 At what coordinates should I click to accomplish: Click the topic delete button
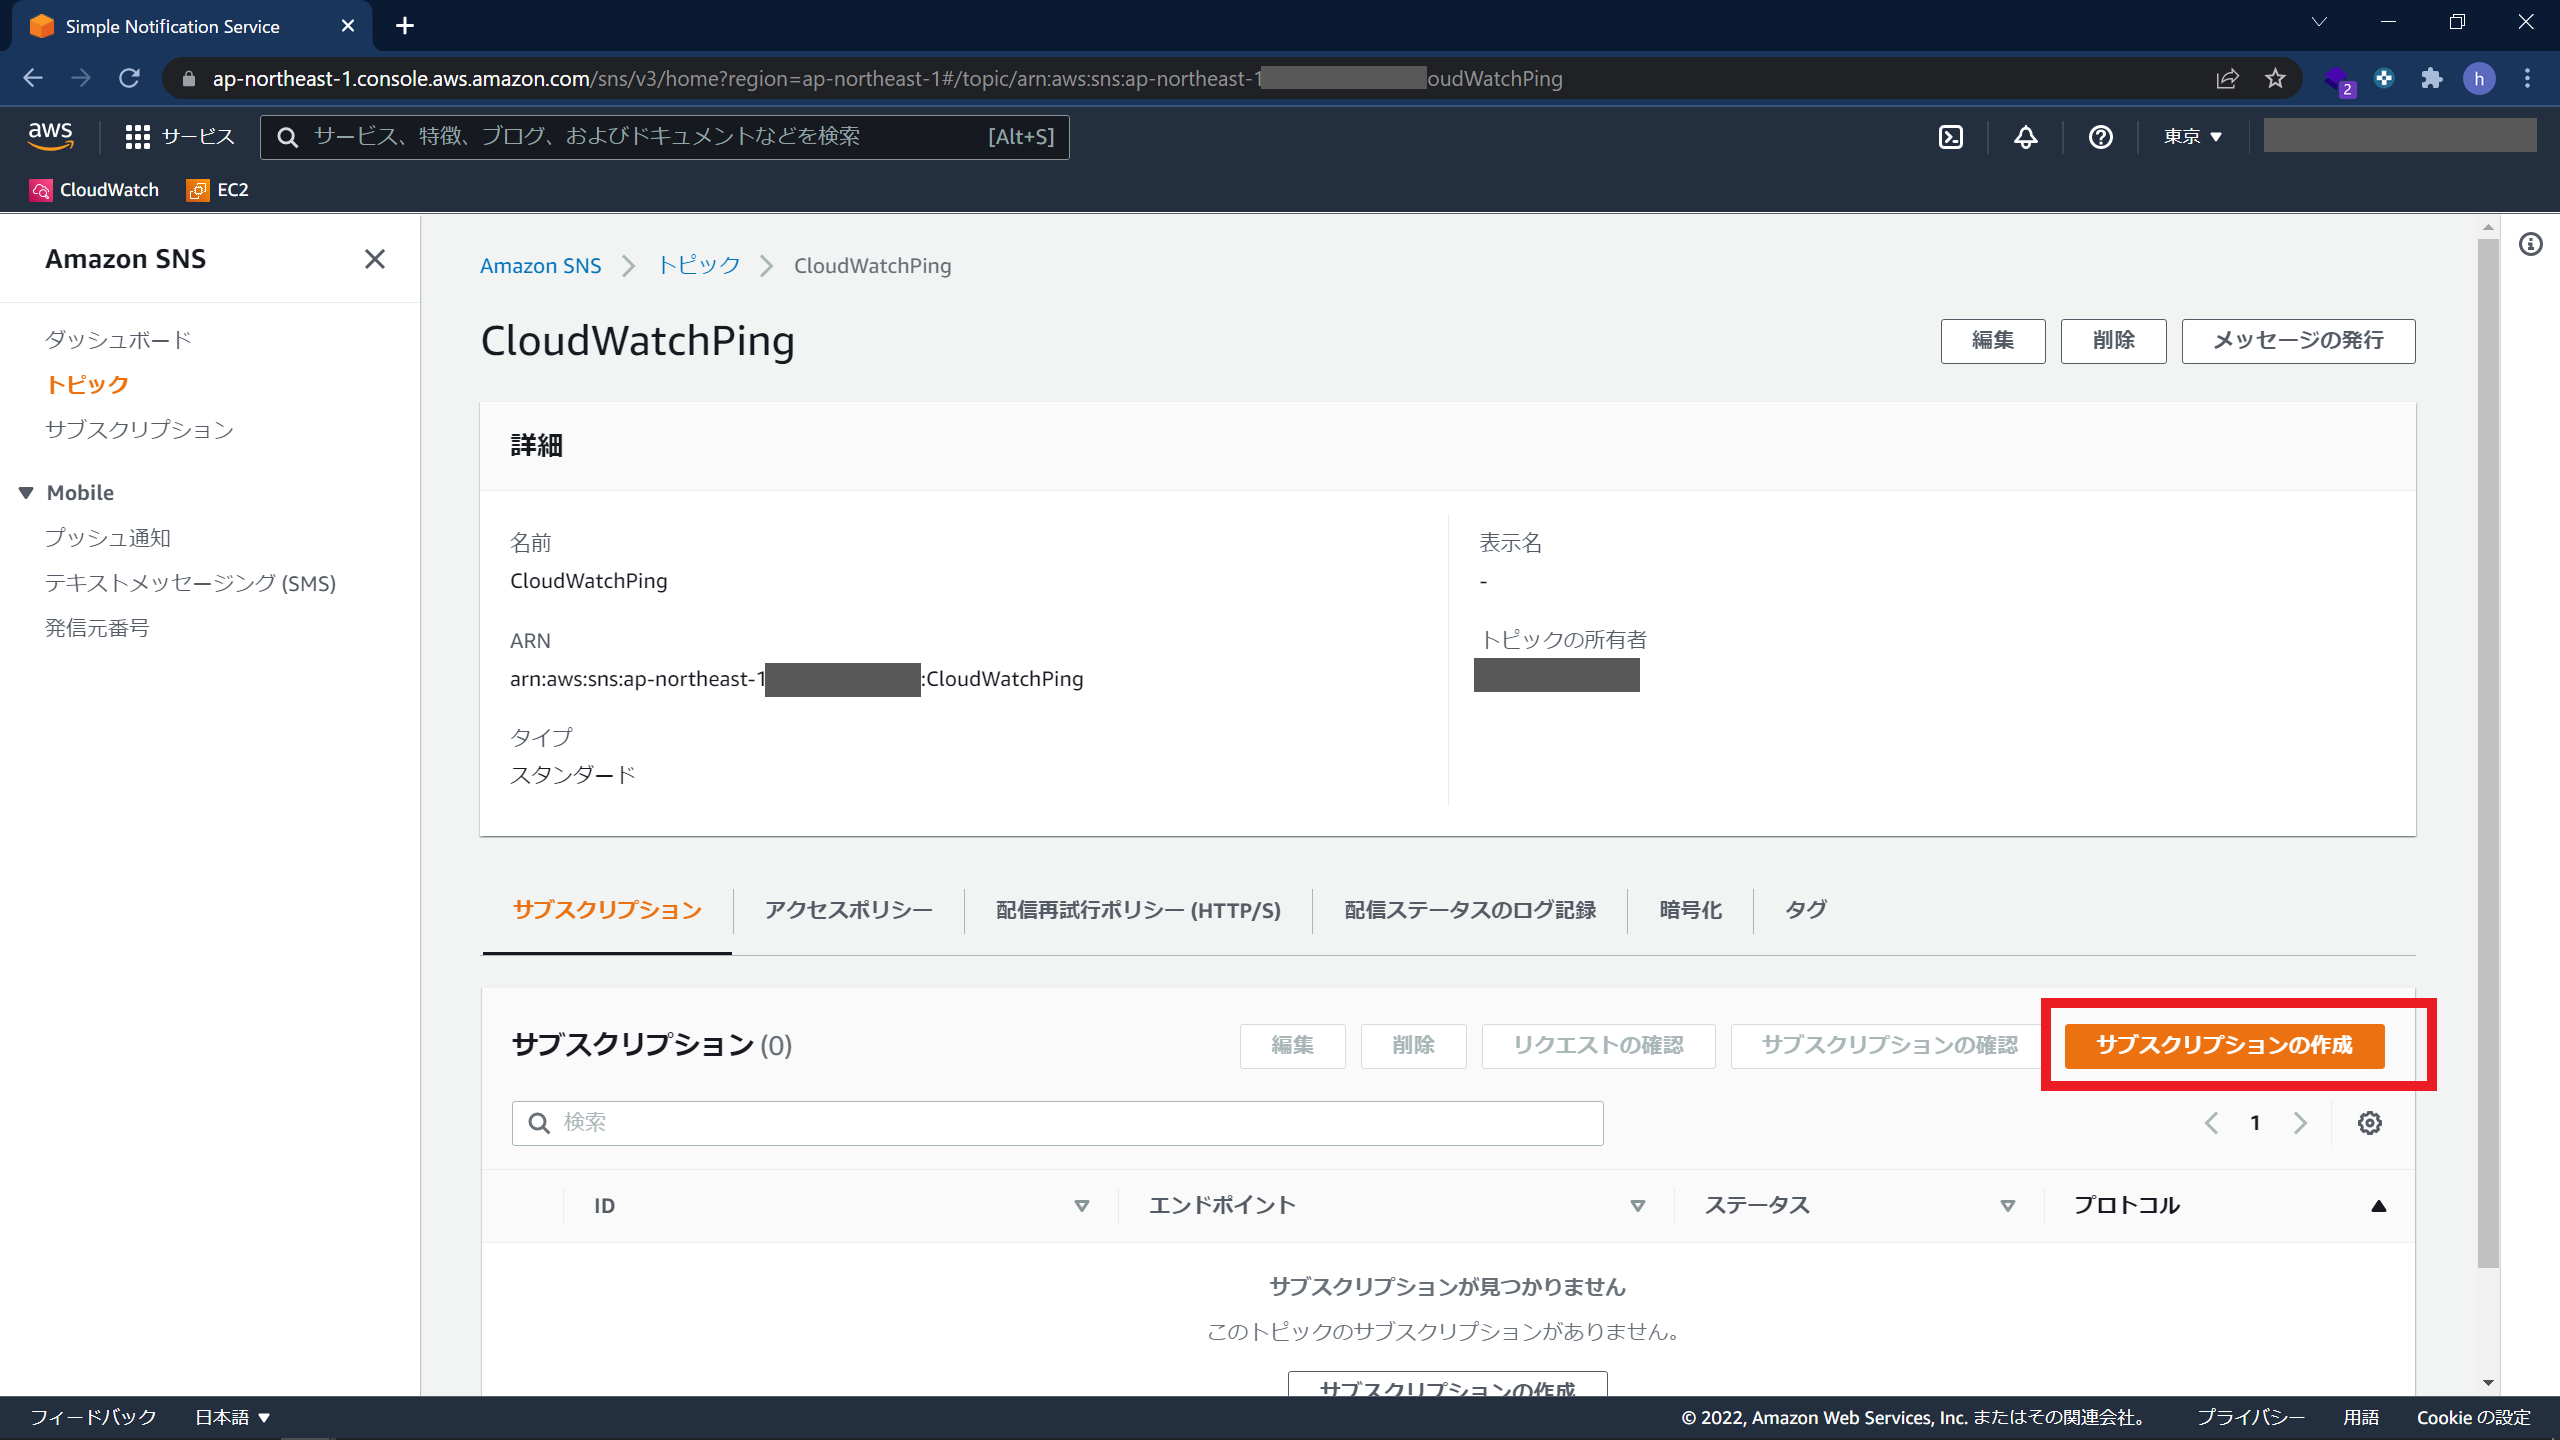[2113, 341]
